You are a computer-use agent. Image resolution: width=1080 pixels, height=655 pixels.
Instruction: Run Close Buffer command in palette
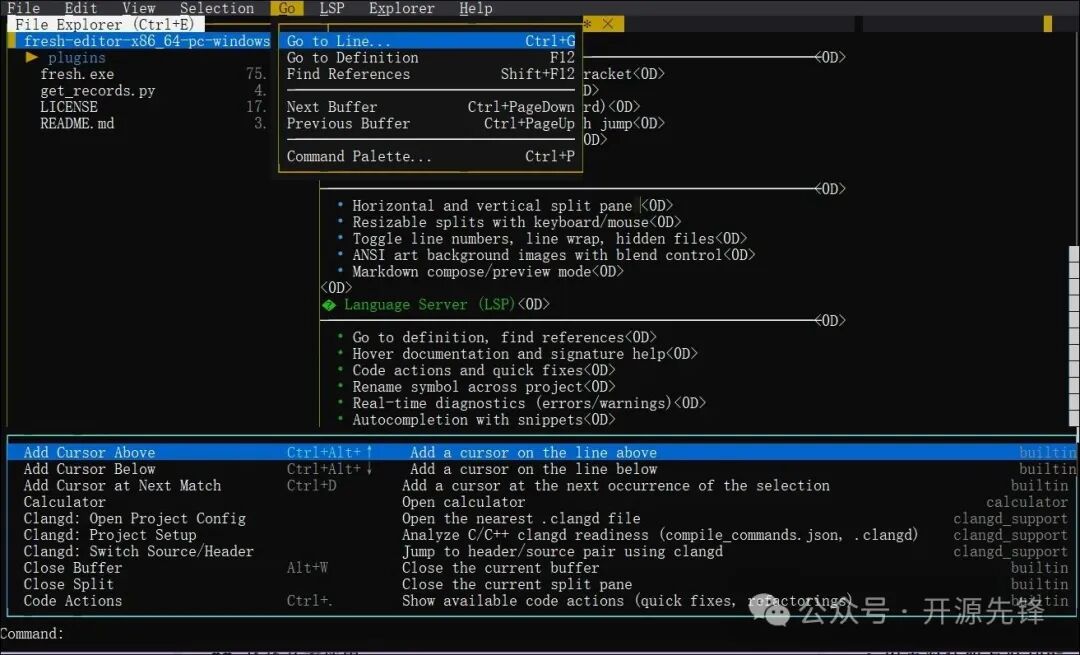click(541, 568)
